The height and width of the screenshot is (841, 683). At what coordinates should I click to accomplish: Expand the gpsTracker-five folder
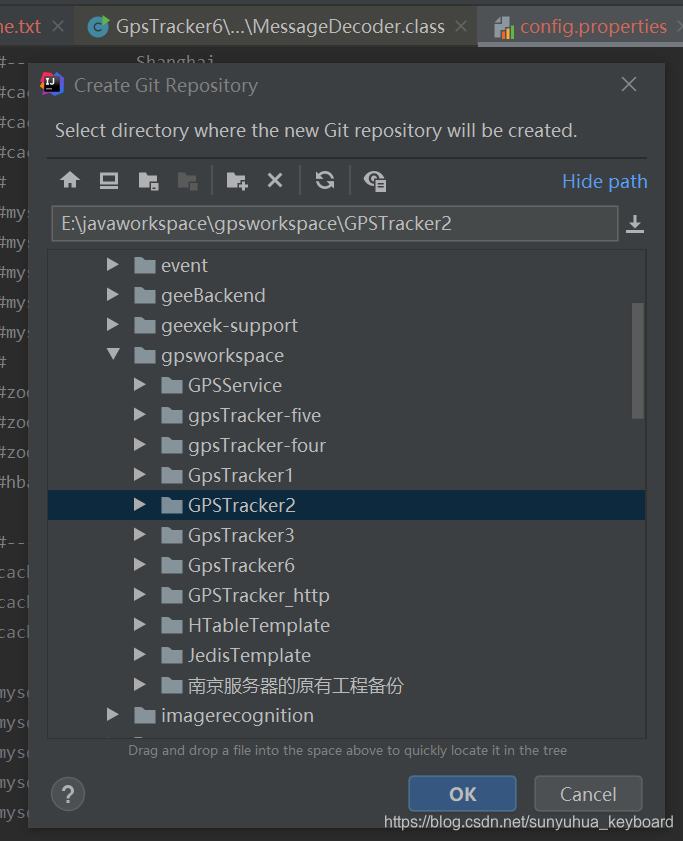[x=139, y=415]
